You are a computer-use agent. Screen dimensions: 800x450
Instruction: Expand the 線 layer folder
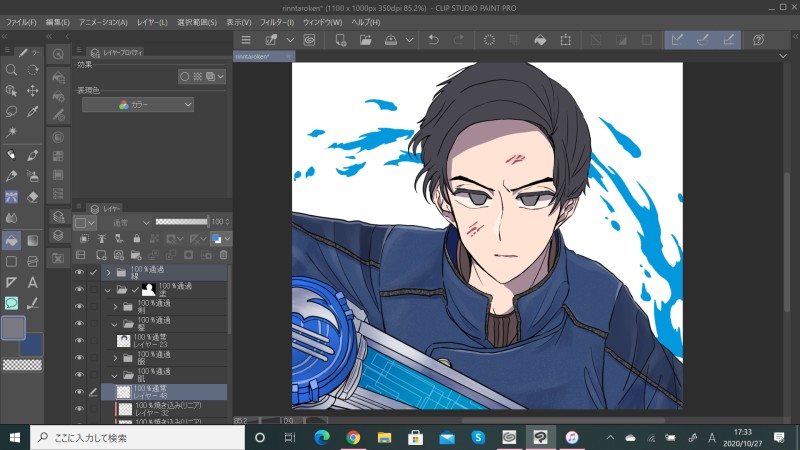[x=108, y=272]
